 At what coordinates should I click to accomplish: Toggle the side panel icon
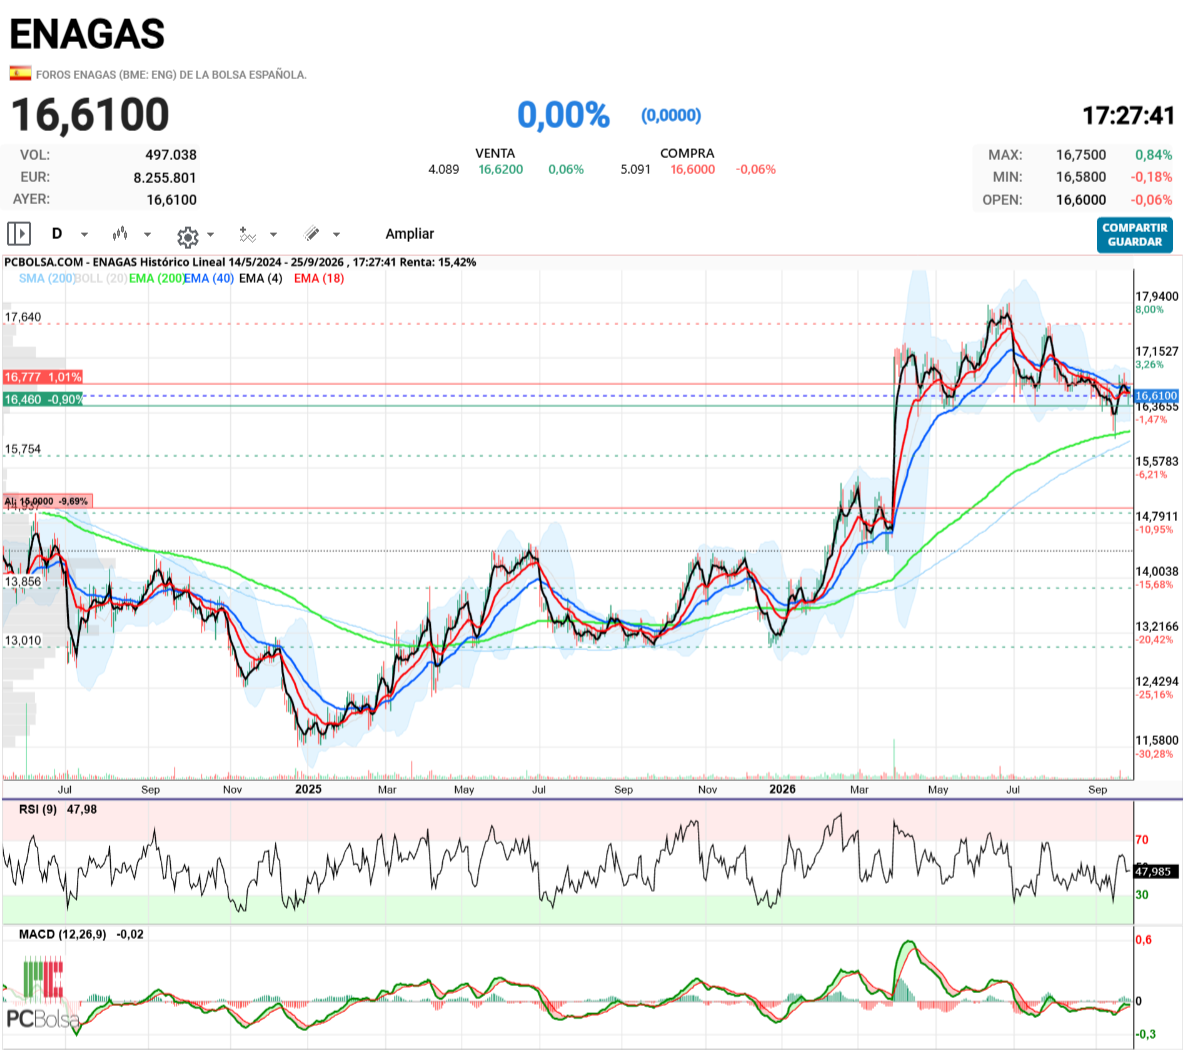19,234
